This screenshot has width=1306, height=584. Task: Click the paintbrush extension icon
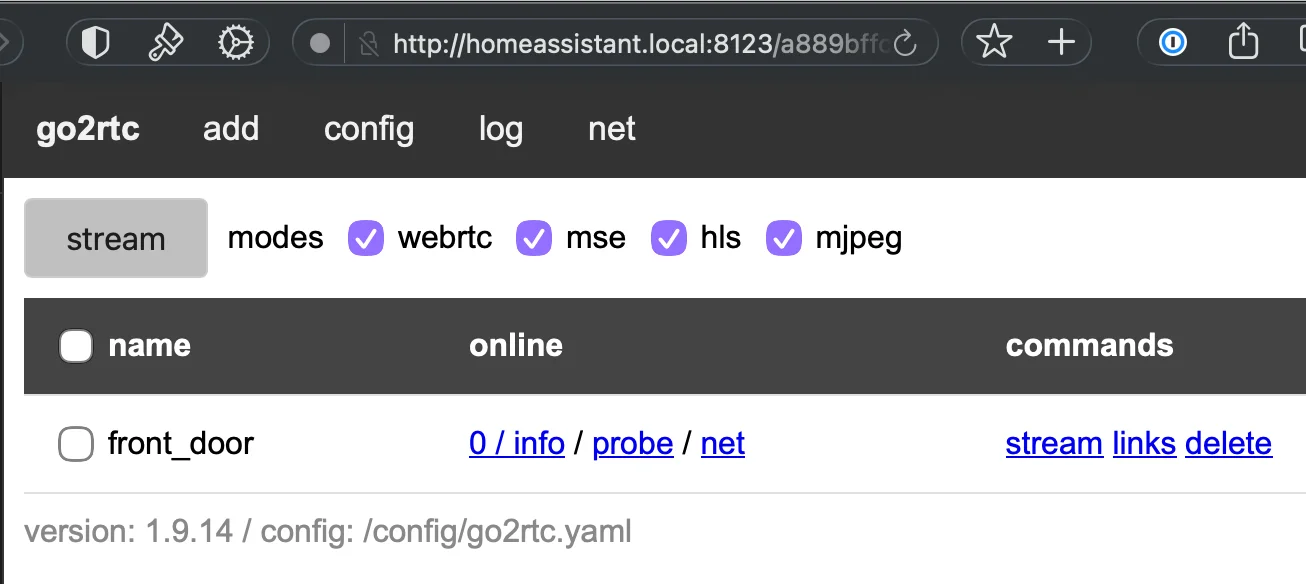coord(165,43)
